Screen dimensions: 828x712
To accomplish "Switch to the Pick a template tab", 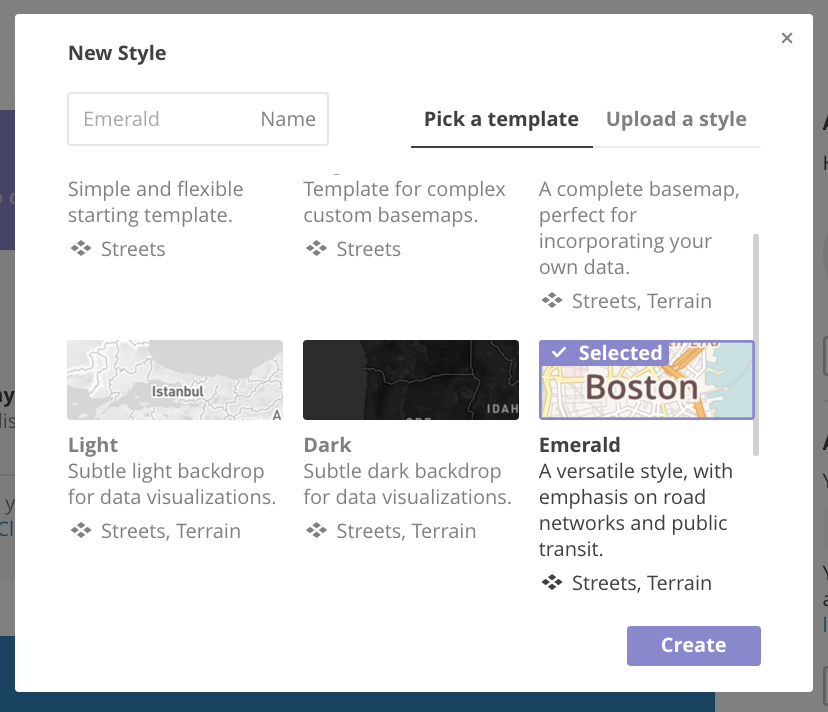I will (501, 118).
